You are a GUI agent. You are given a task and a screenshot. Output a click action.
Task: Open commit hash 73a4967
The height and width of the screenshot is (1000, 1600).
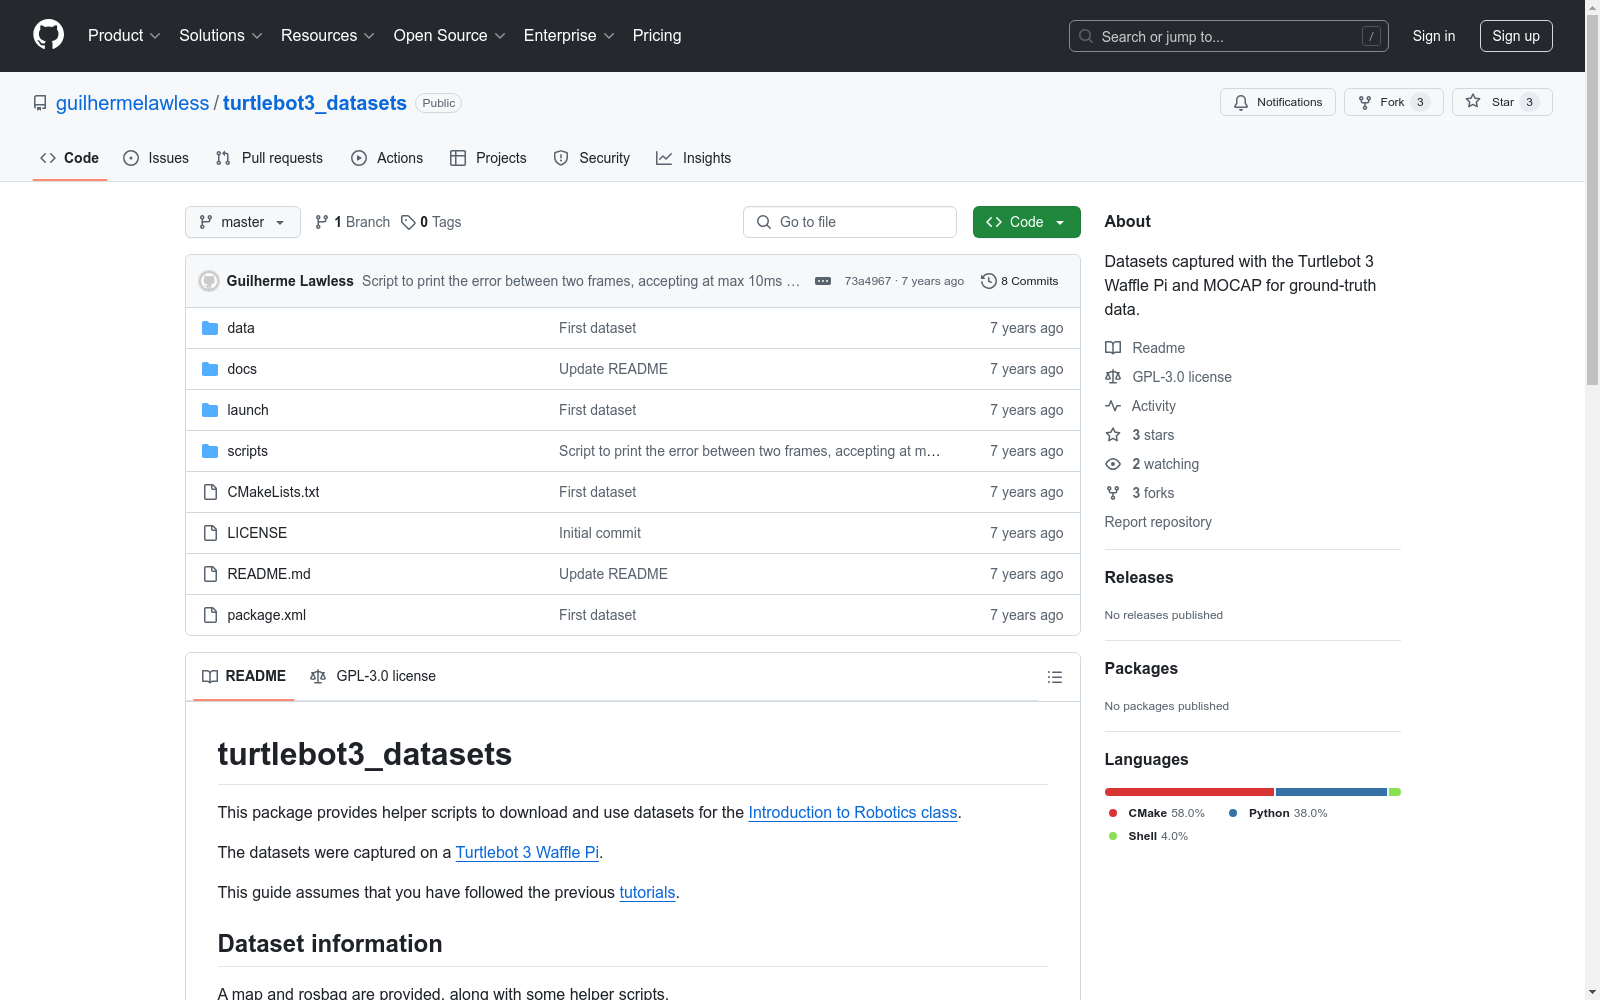pyautogui.click(x=867, y=281)
